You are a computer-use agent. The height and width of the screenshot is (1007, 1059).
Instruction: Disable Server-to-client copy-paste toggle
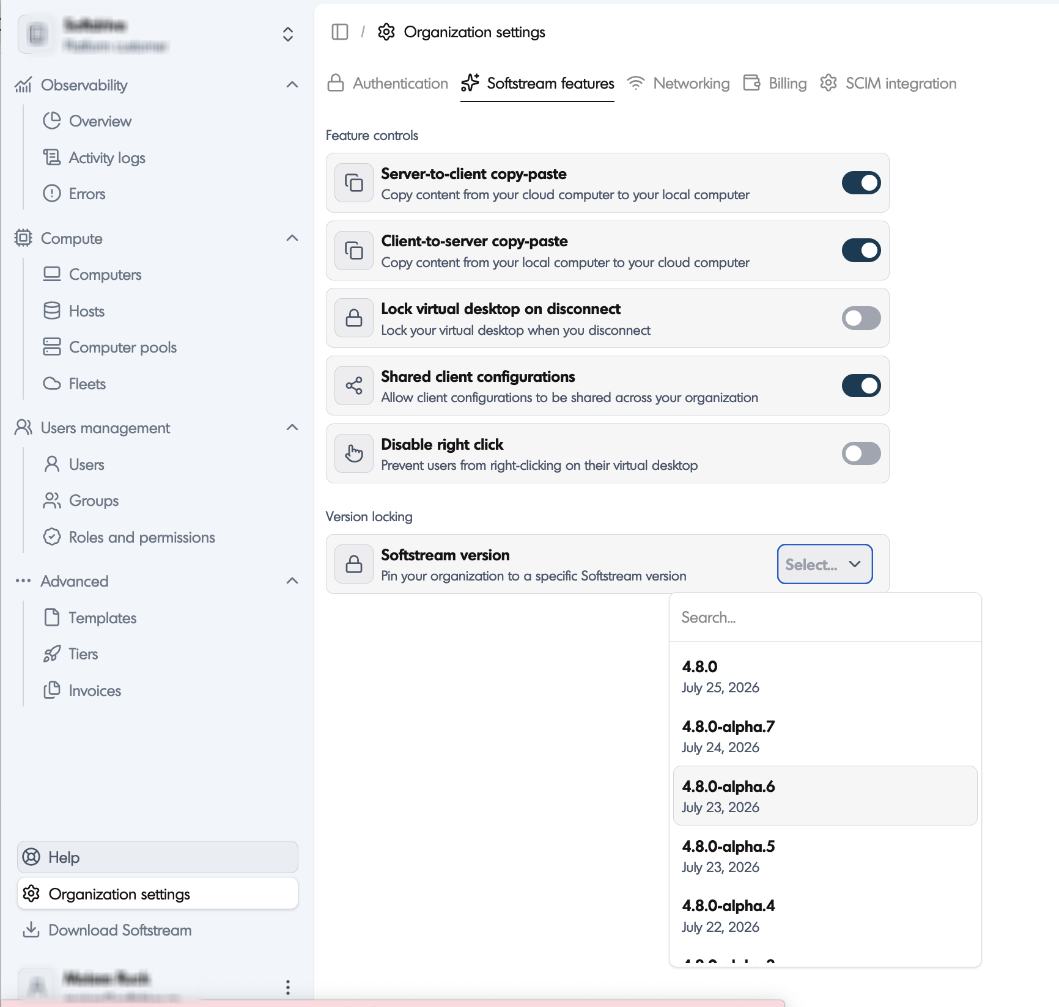(861, 183)
